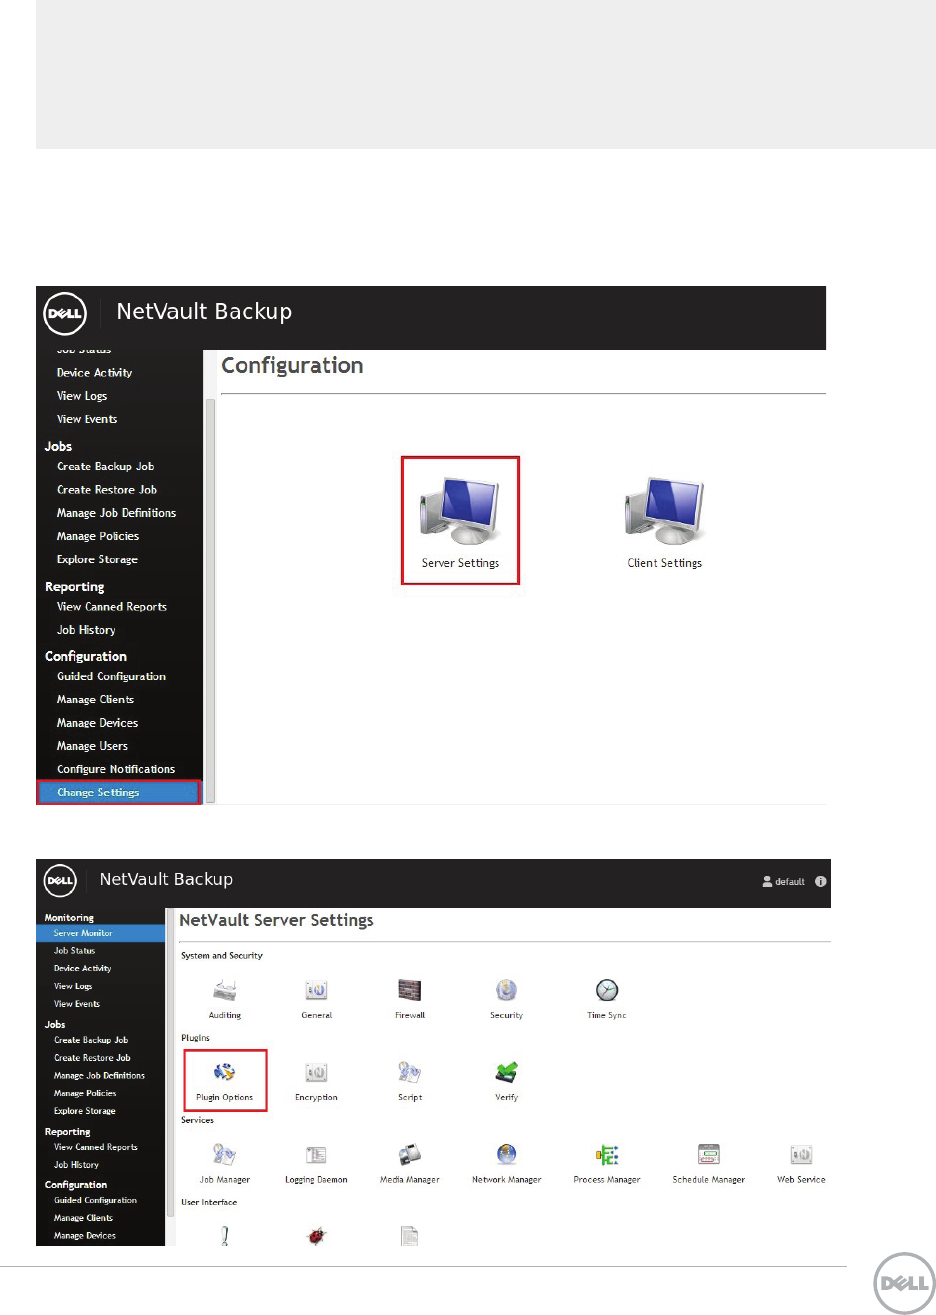Select Manage Devices in the Configuration window sidebar
The width and height of the screenshot is (936, 1315).
pyautogui.click(x=97, y=723)
